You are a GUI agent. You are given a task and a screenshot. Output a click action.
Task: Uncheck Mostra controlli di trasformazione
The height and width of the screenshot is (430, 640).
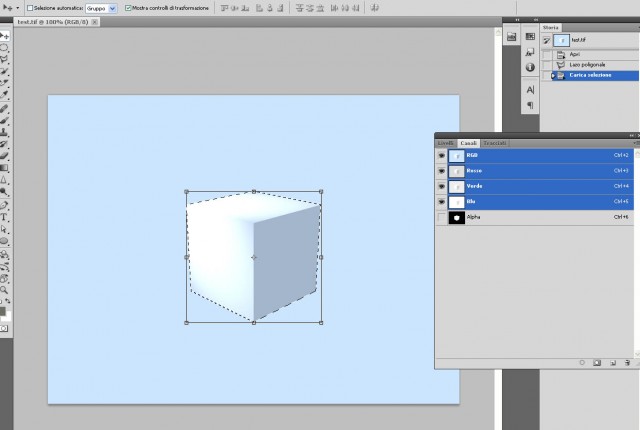click(x=128, y=8)
